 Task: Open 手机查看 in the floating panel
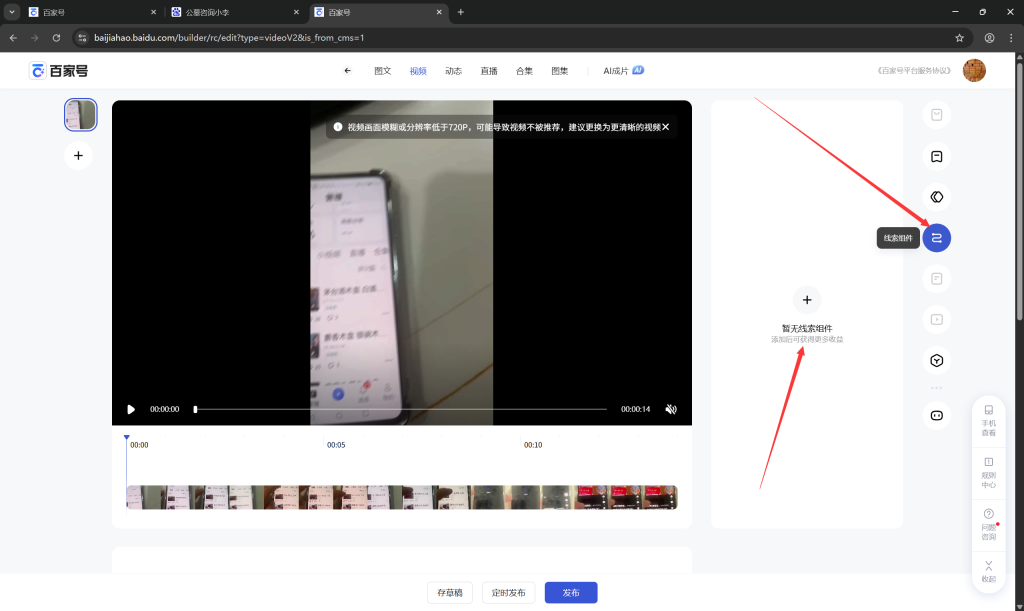[x=988, y=419]
